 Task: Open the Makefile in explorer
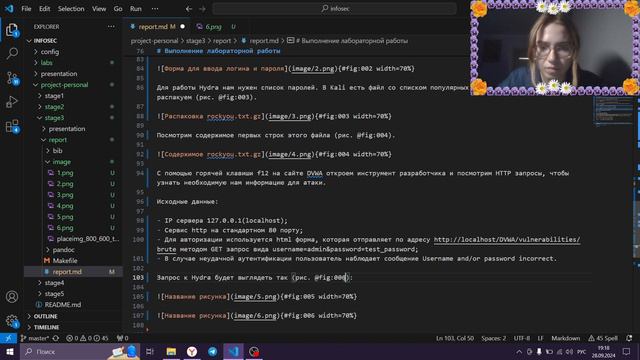click(65, 261)
